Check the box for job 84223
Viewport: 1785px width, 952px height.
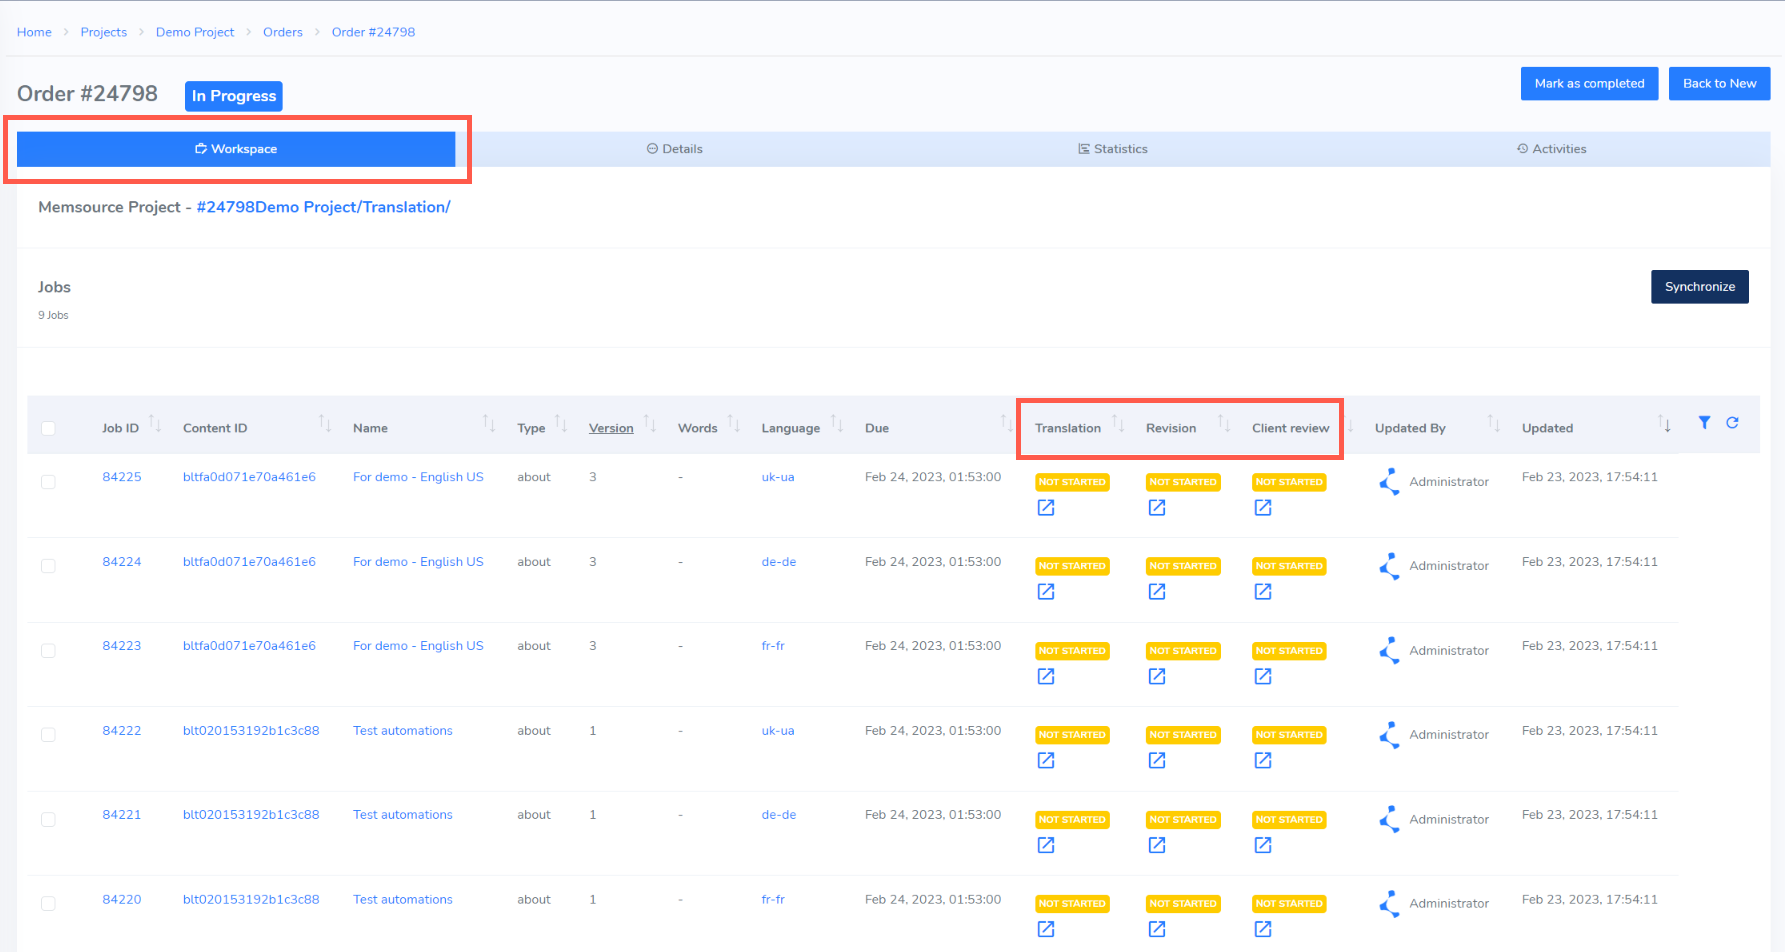point(48,651)
